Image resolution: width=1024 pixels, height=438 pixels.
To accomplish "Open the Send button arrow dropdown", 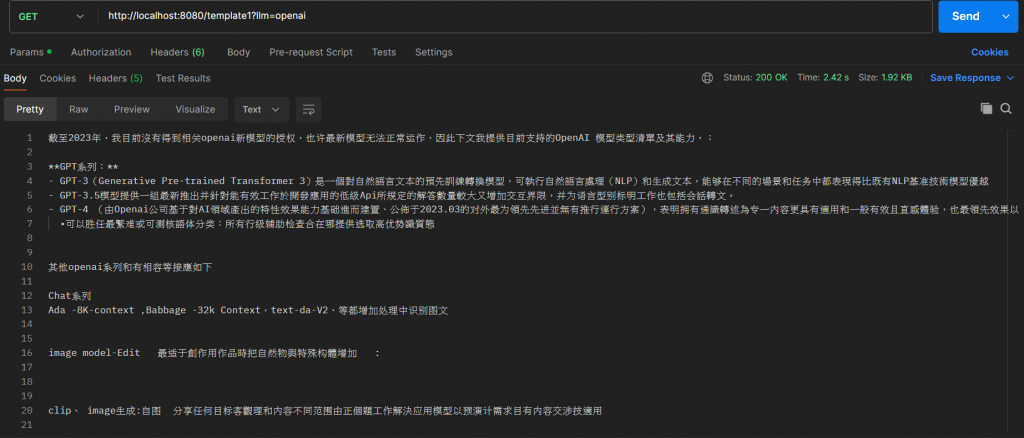I will 1006,16.
